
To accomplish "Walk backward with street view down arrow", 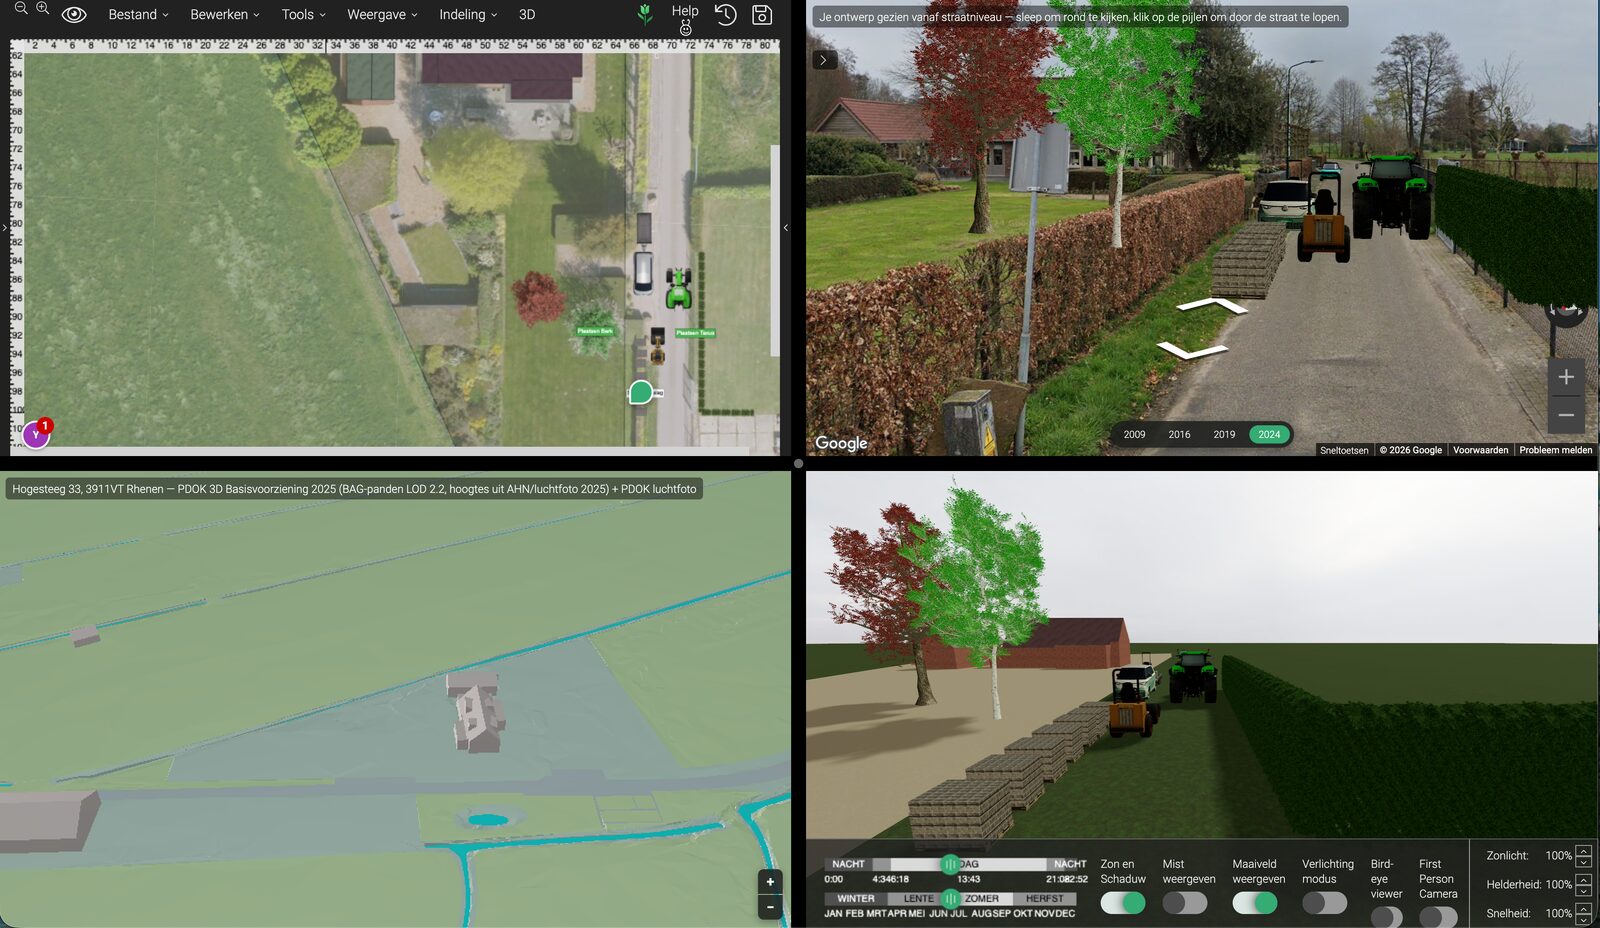I will 1192,350.
